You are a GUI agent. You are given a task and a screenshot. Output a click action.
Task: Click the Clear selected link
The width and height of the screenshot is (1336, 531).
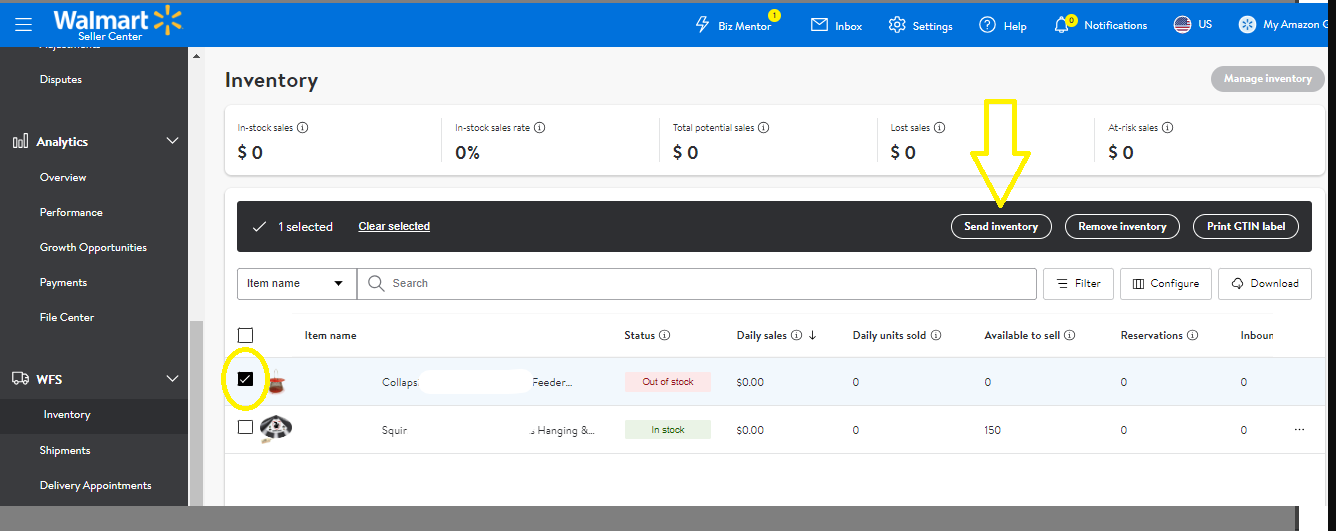[394, 227]
